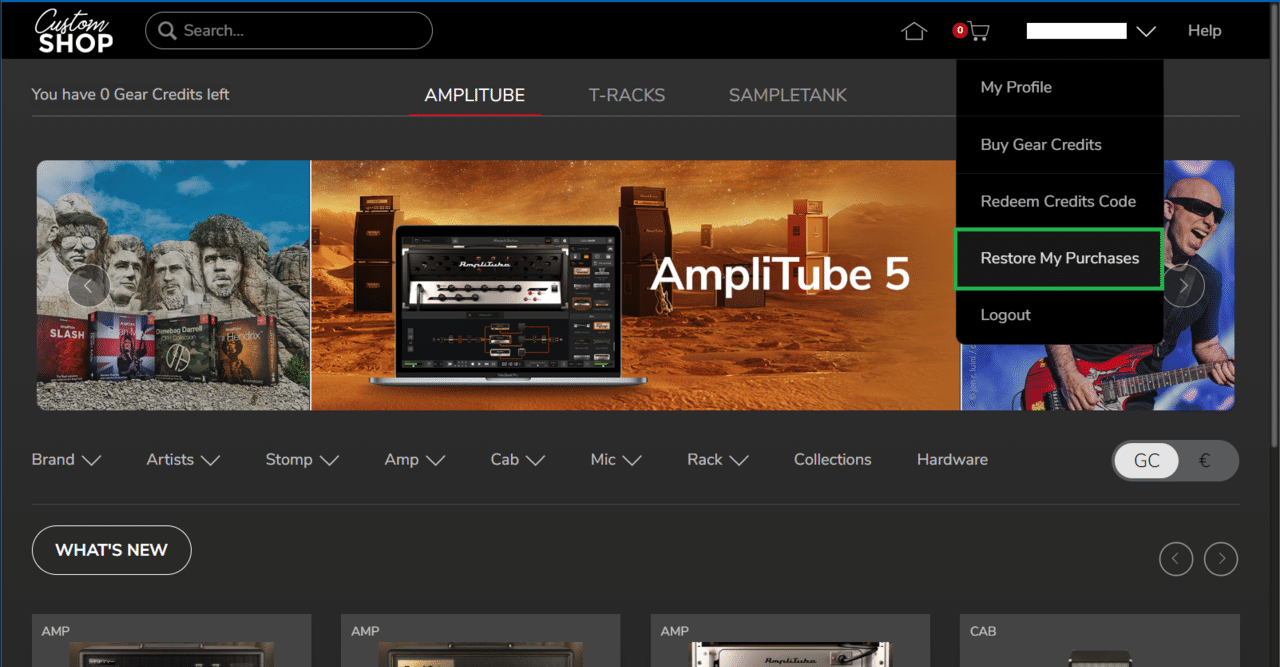Expand the Cab filter
The height and width of the screenshot is (667, 1280).
point(517,460)
